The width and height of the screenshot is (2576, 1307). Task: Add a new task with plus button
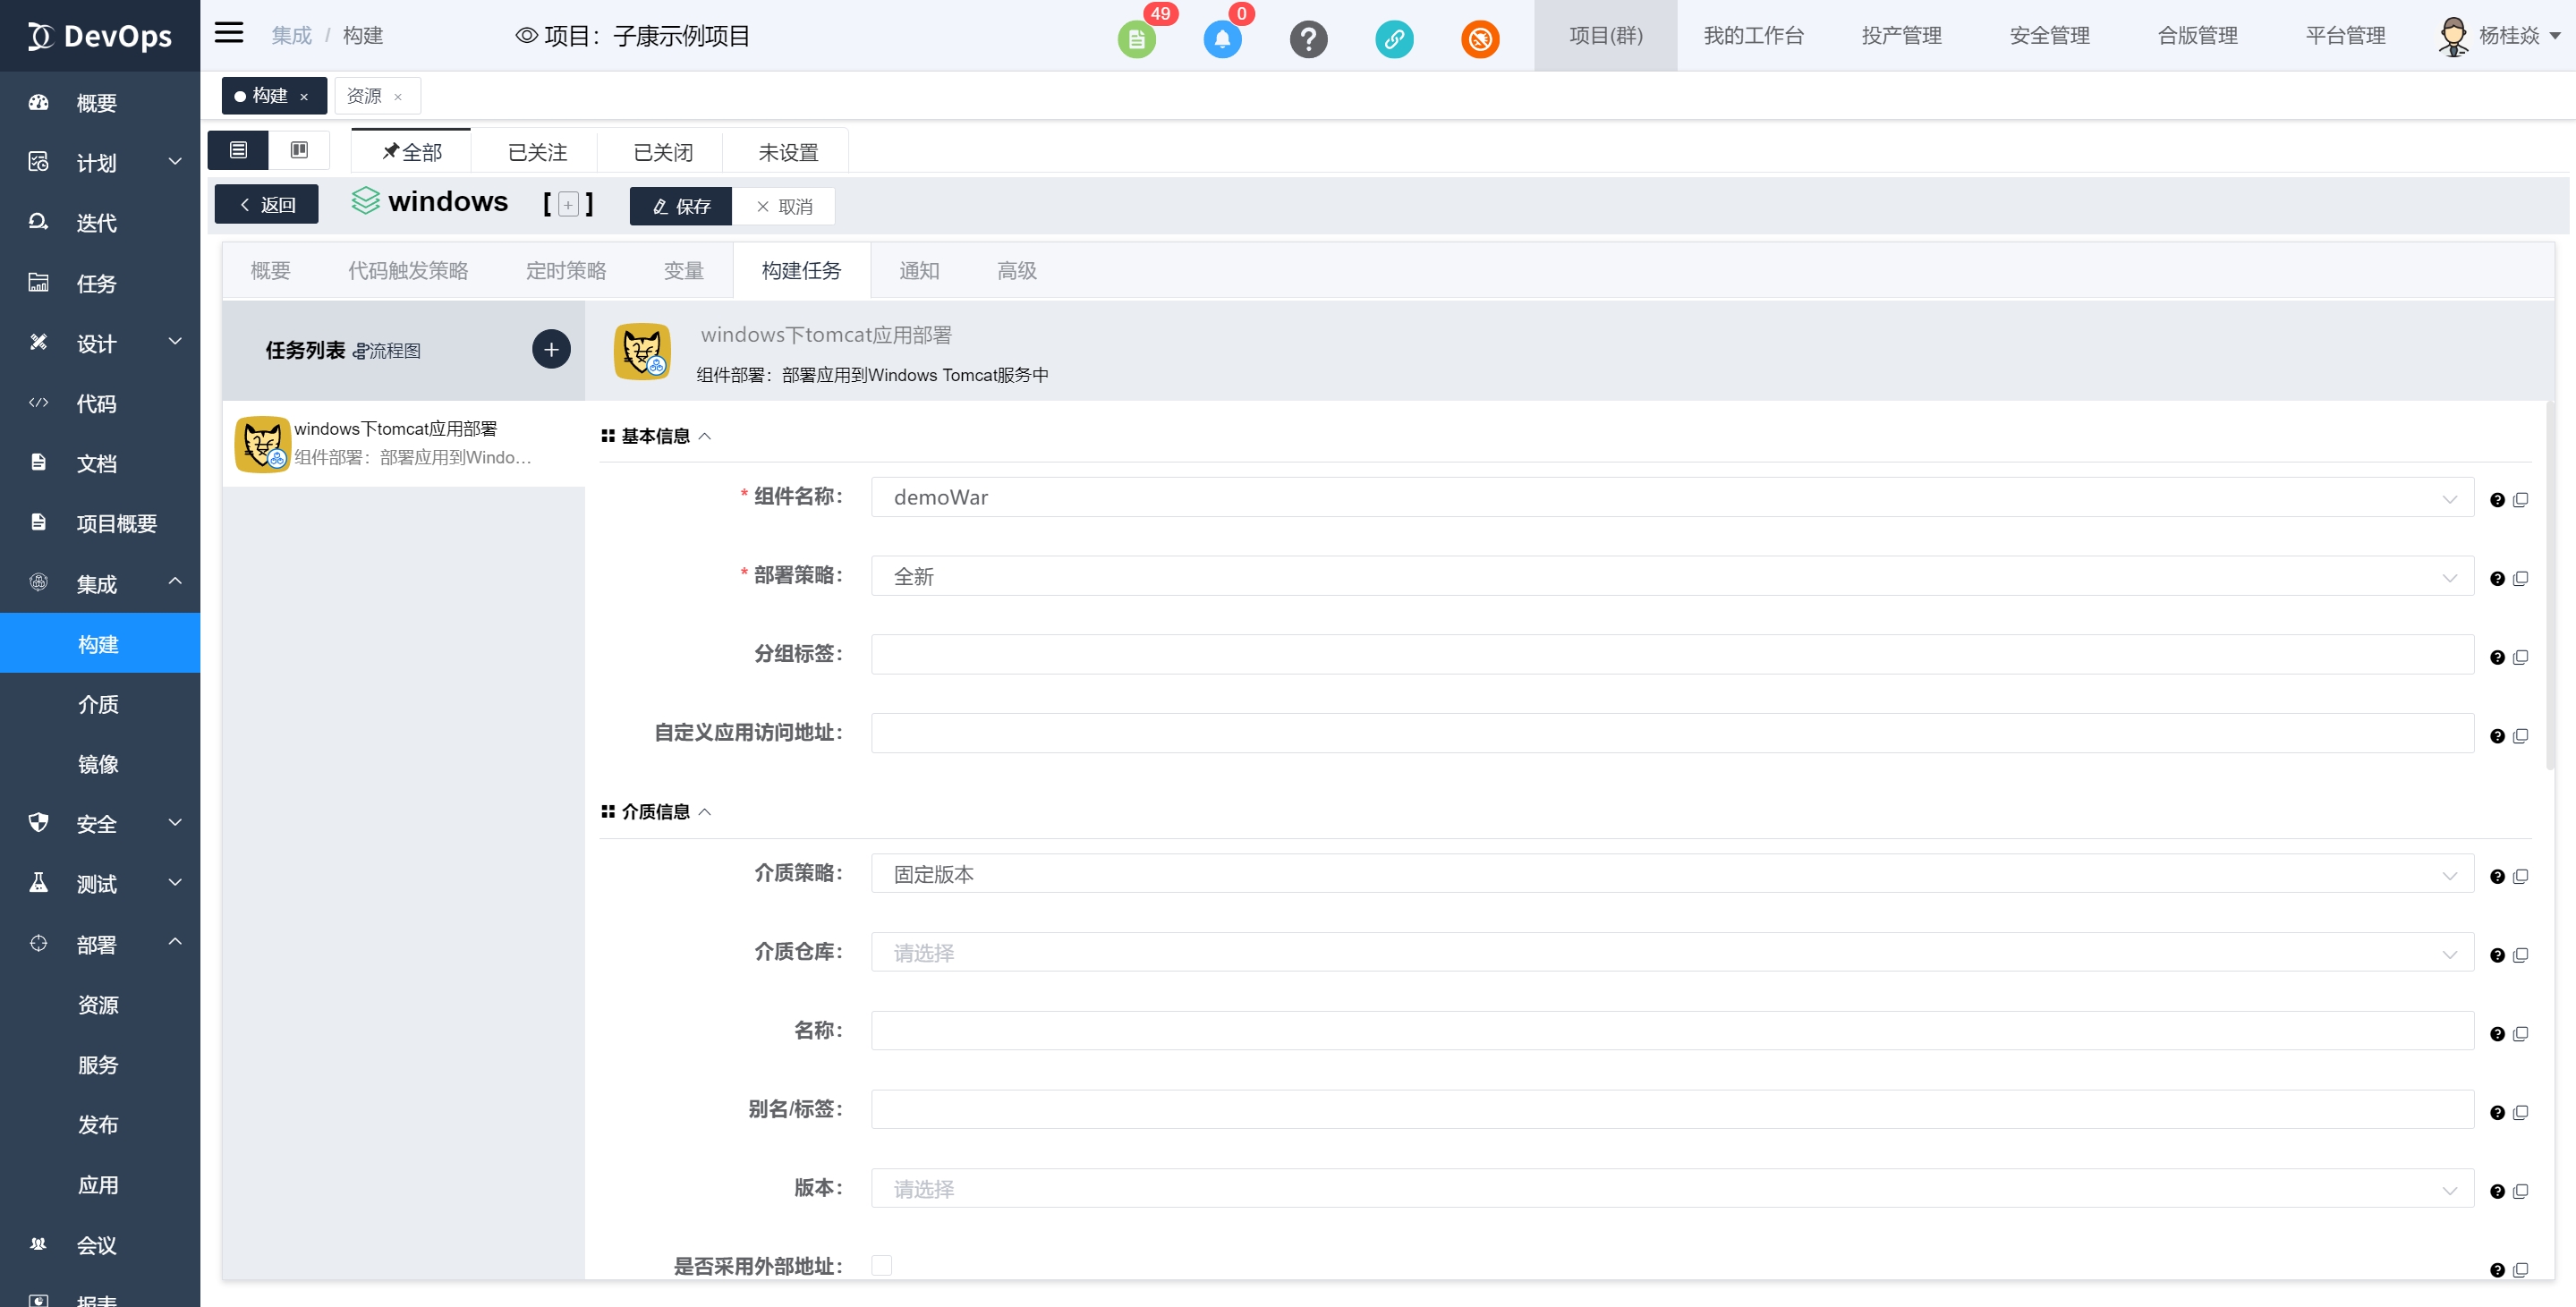point(551,350)
